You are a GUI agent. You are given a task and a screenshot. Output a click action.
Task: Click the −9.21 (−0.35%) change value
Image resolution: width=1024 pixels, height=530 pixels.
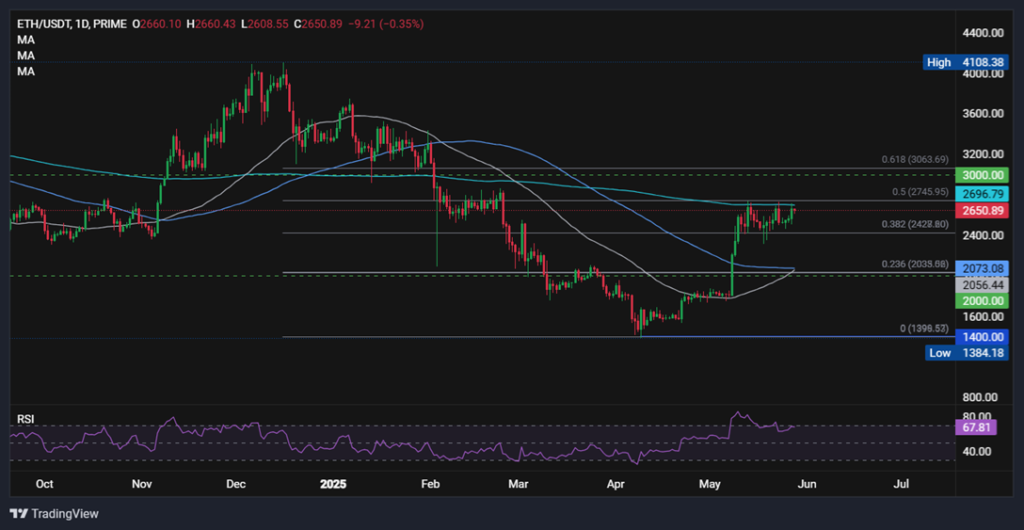[386, 24]
